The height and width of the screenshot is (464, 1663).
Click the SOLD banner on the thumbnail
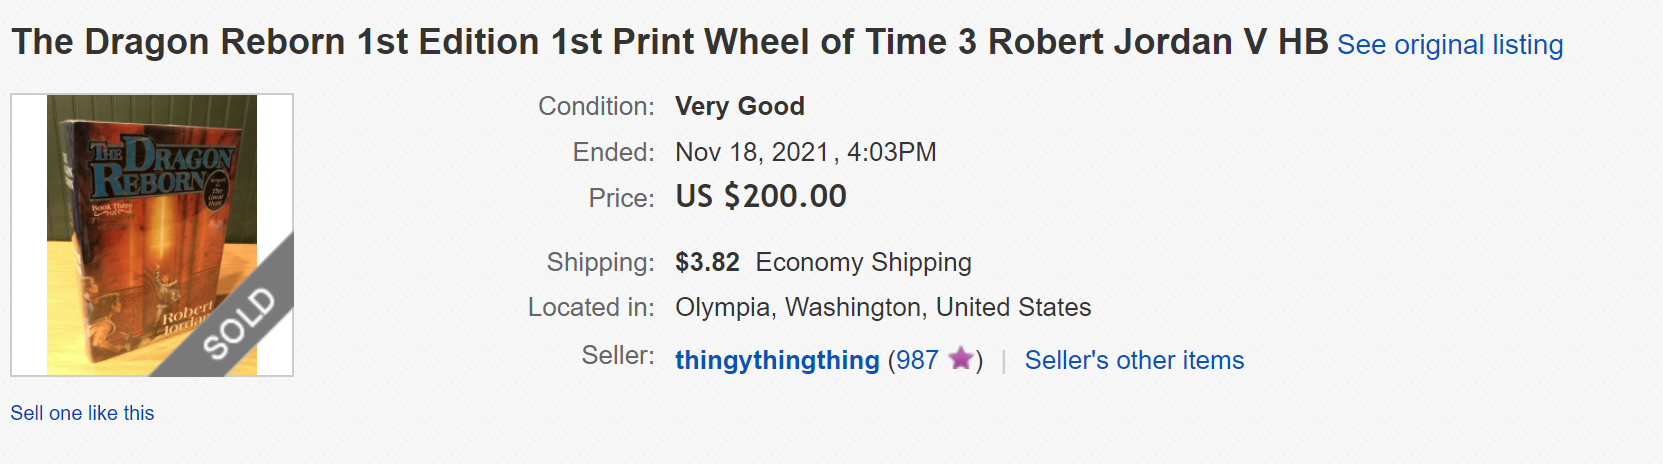[x=239, y=322]
